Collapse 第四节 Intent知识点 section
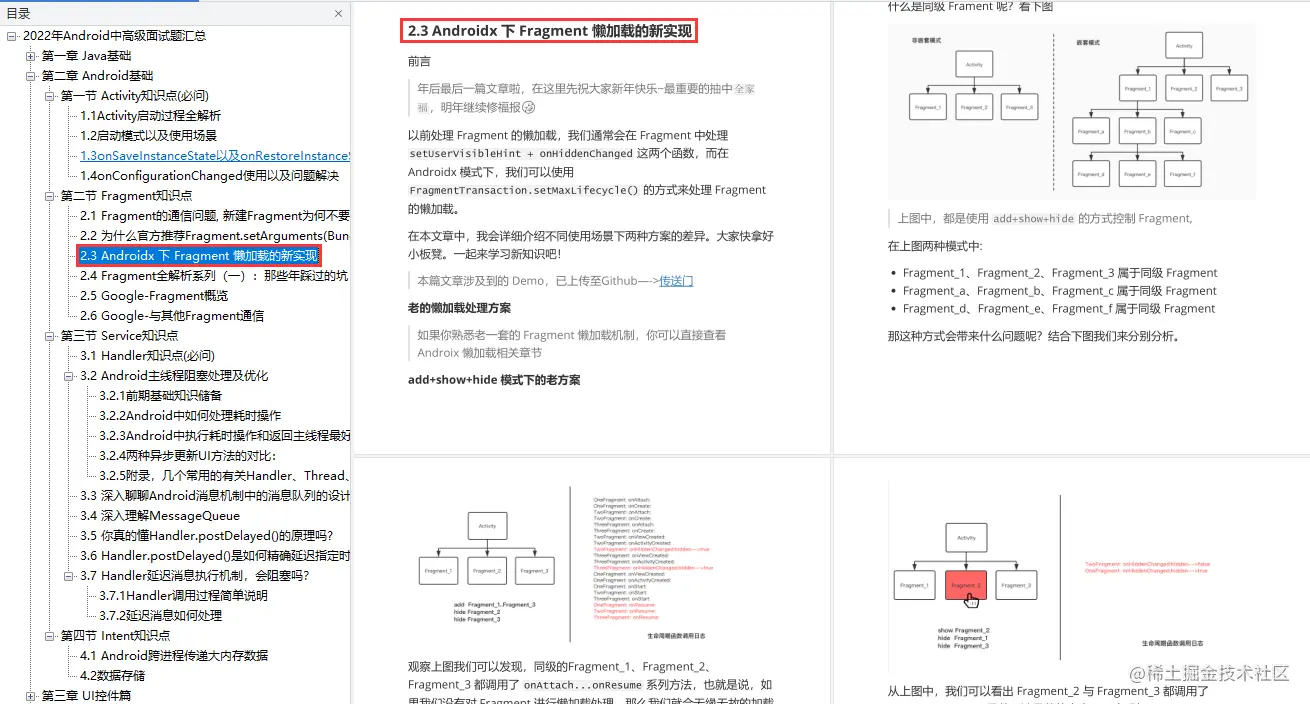 click(50, 636)
